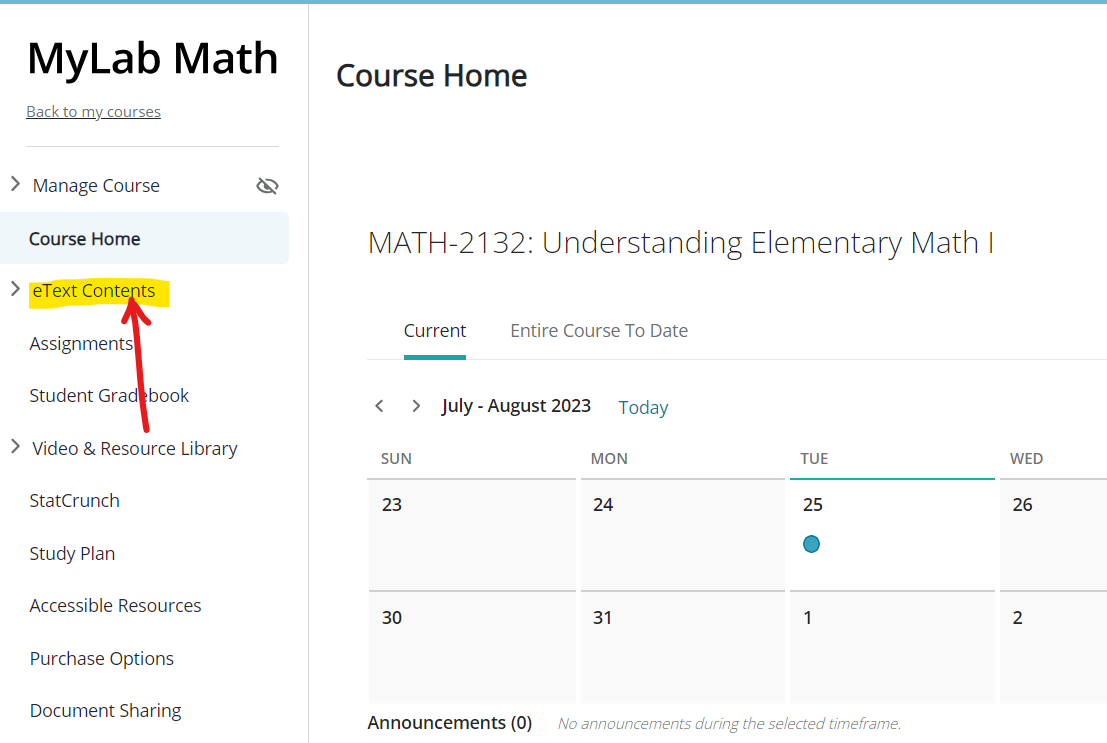The height and width of the screenshot is (743, 1107).
Task: Click the MATH-2132 course title
Action: [681, 243]
